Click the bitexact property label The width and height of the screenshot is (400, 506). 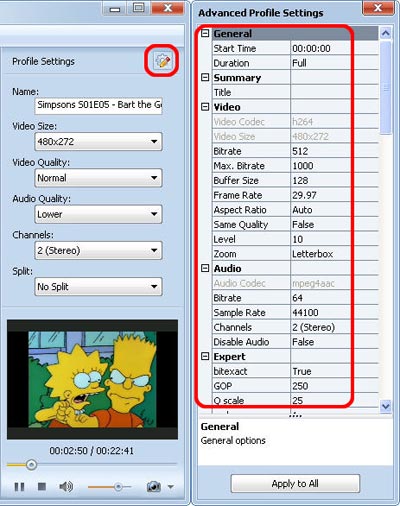point(230,371)
